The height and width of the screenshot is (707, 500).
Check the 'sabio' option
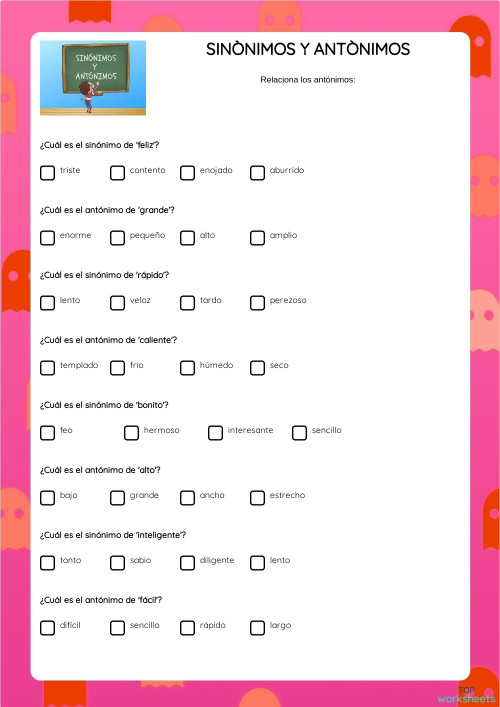point(117,563)
